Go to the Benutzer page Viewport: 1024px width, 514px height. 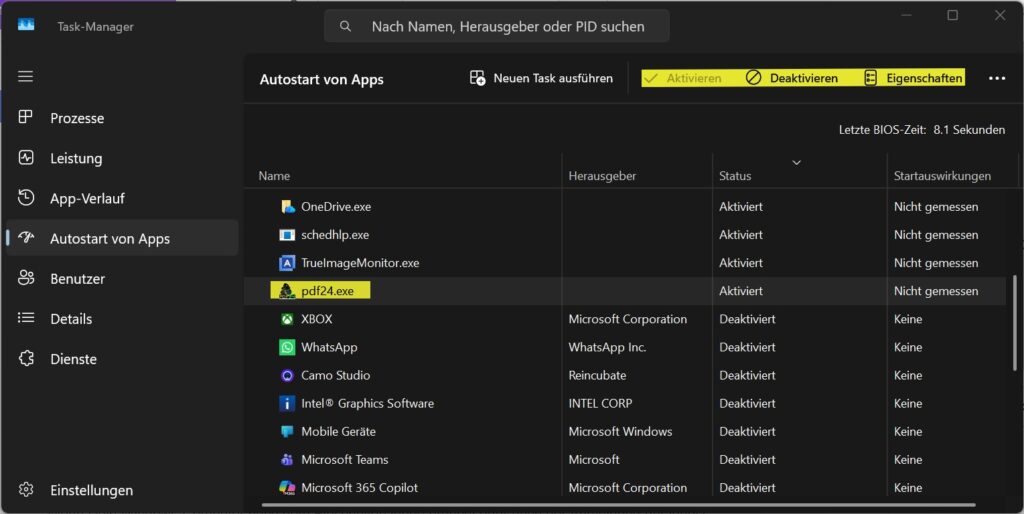(123, 278)
